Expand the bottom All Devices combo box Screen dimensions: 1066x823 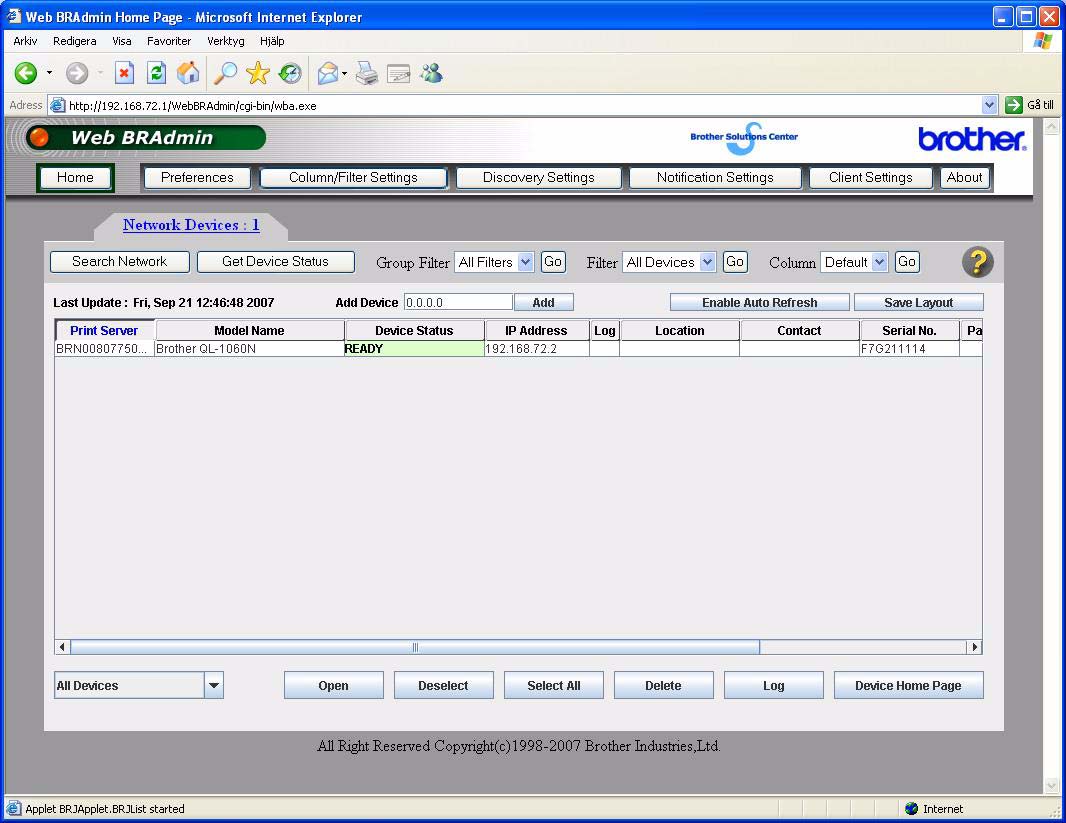213,685
